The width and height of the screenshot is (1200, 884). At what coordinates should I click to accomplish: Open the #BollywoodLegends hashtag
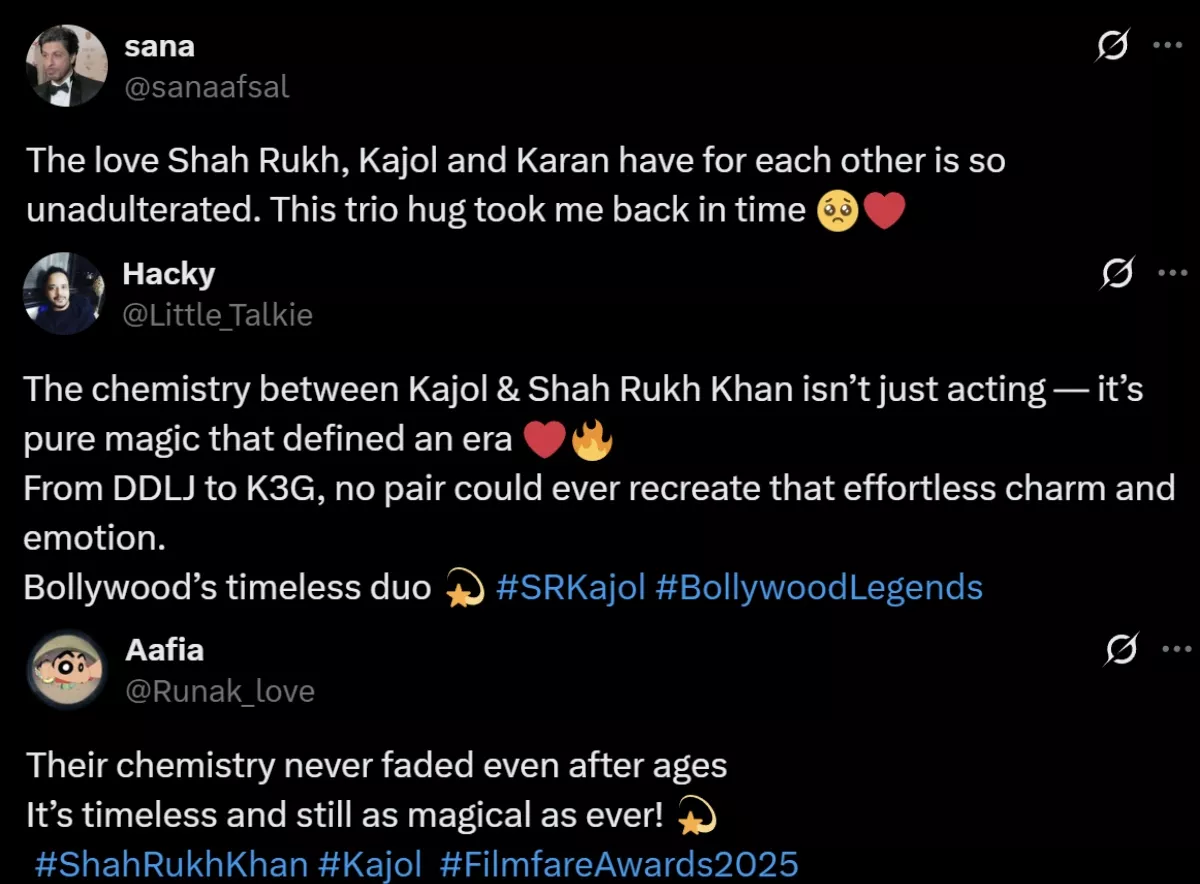[819, 587]
